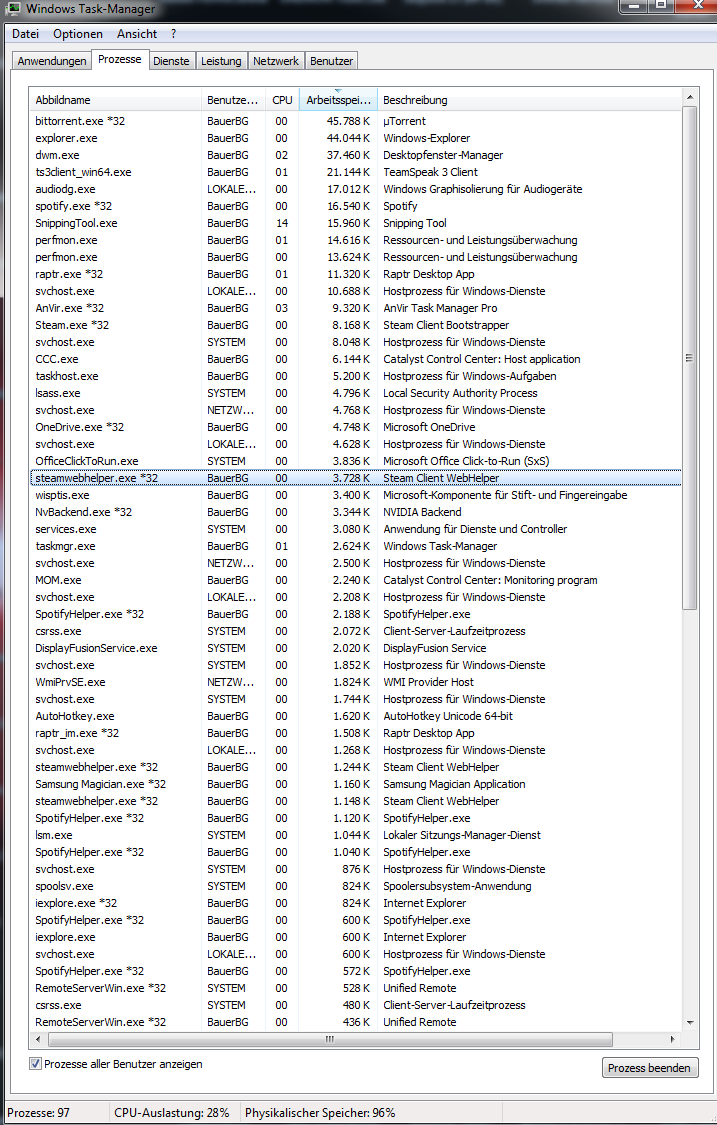
Task: Select the OneDrive.exe *32 process
Action: tap(355, 427)
